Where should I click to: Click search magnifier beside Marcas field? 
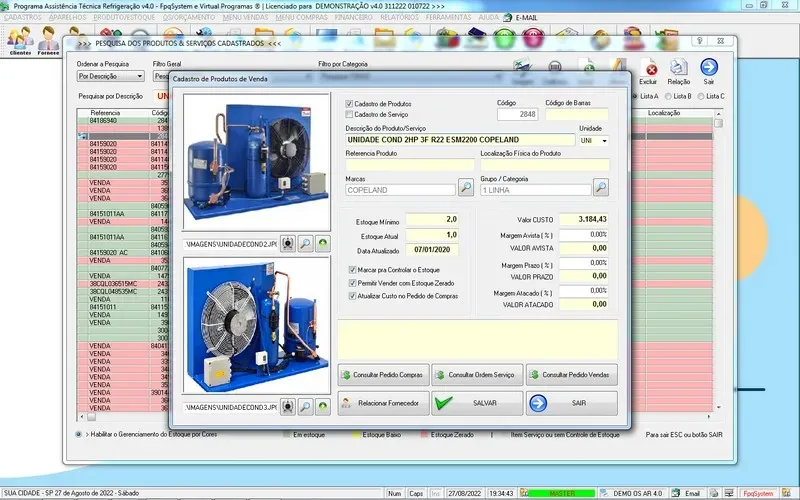coord(466,187)
